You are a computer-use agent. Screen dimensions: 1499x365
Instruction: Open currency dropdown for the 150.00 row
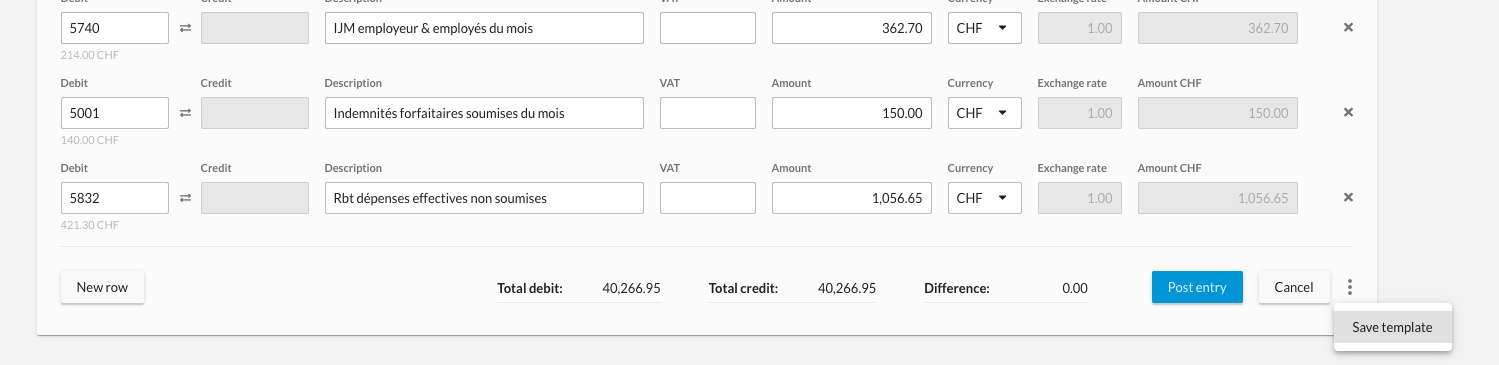(985, 113)
